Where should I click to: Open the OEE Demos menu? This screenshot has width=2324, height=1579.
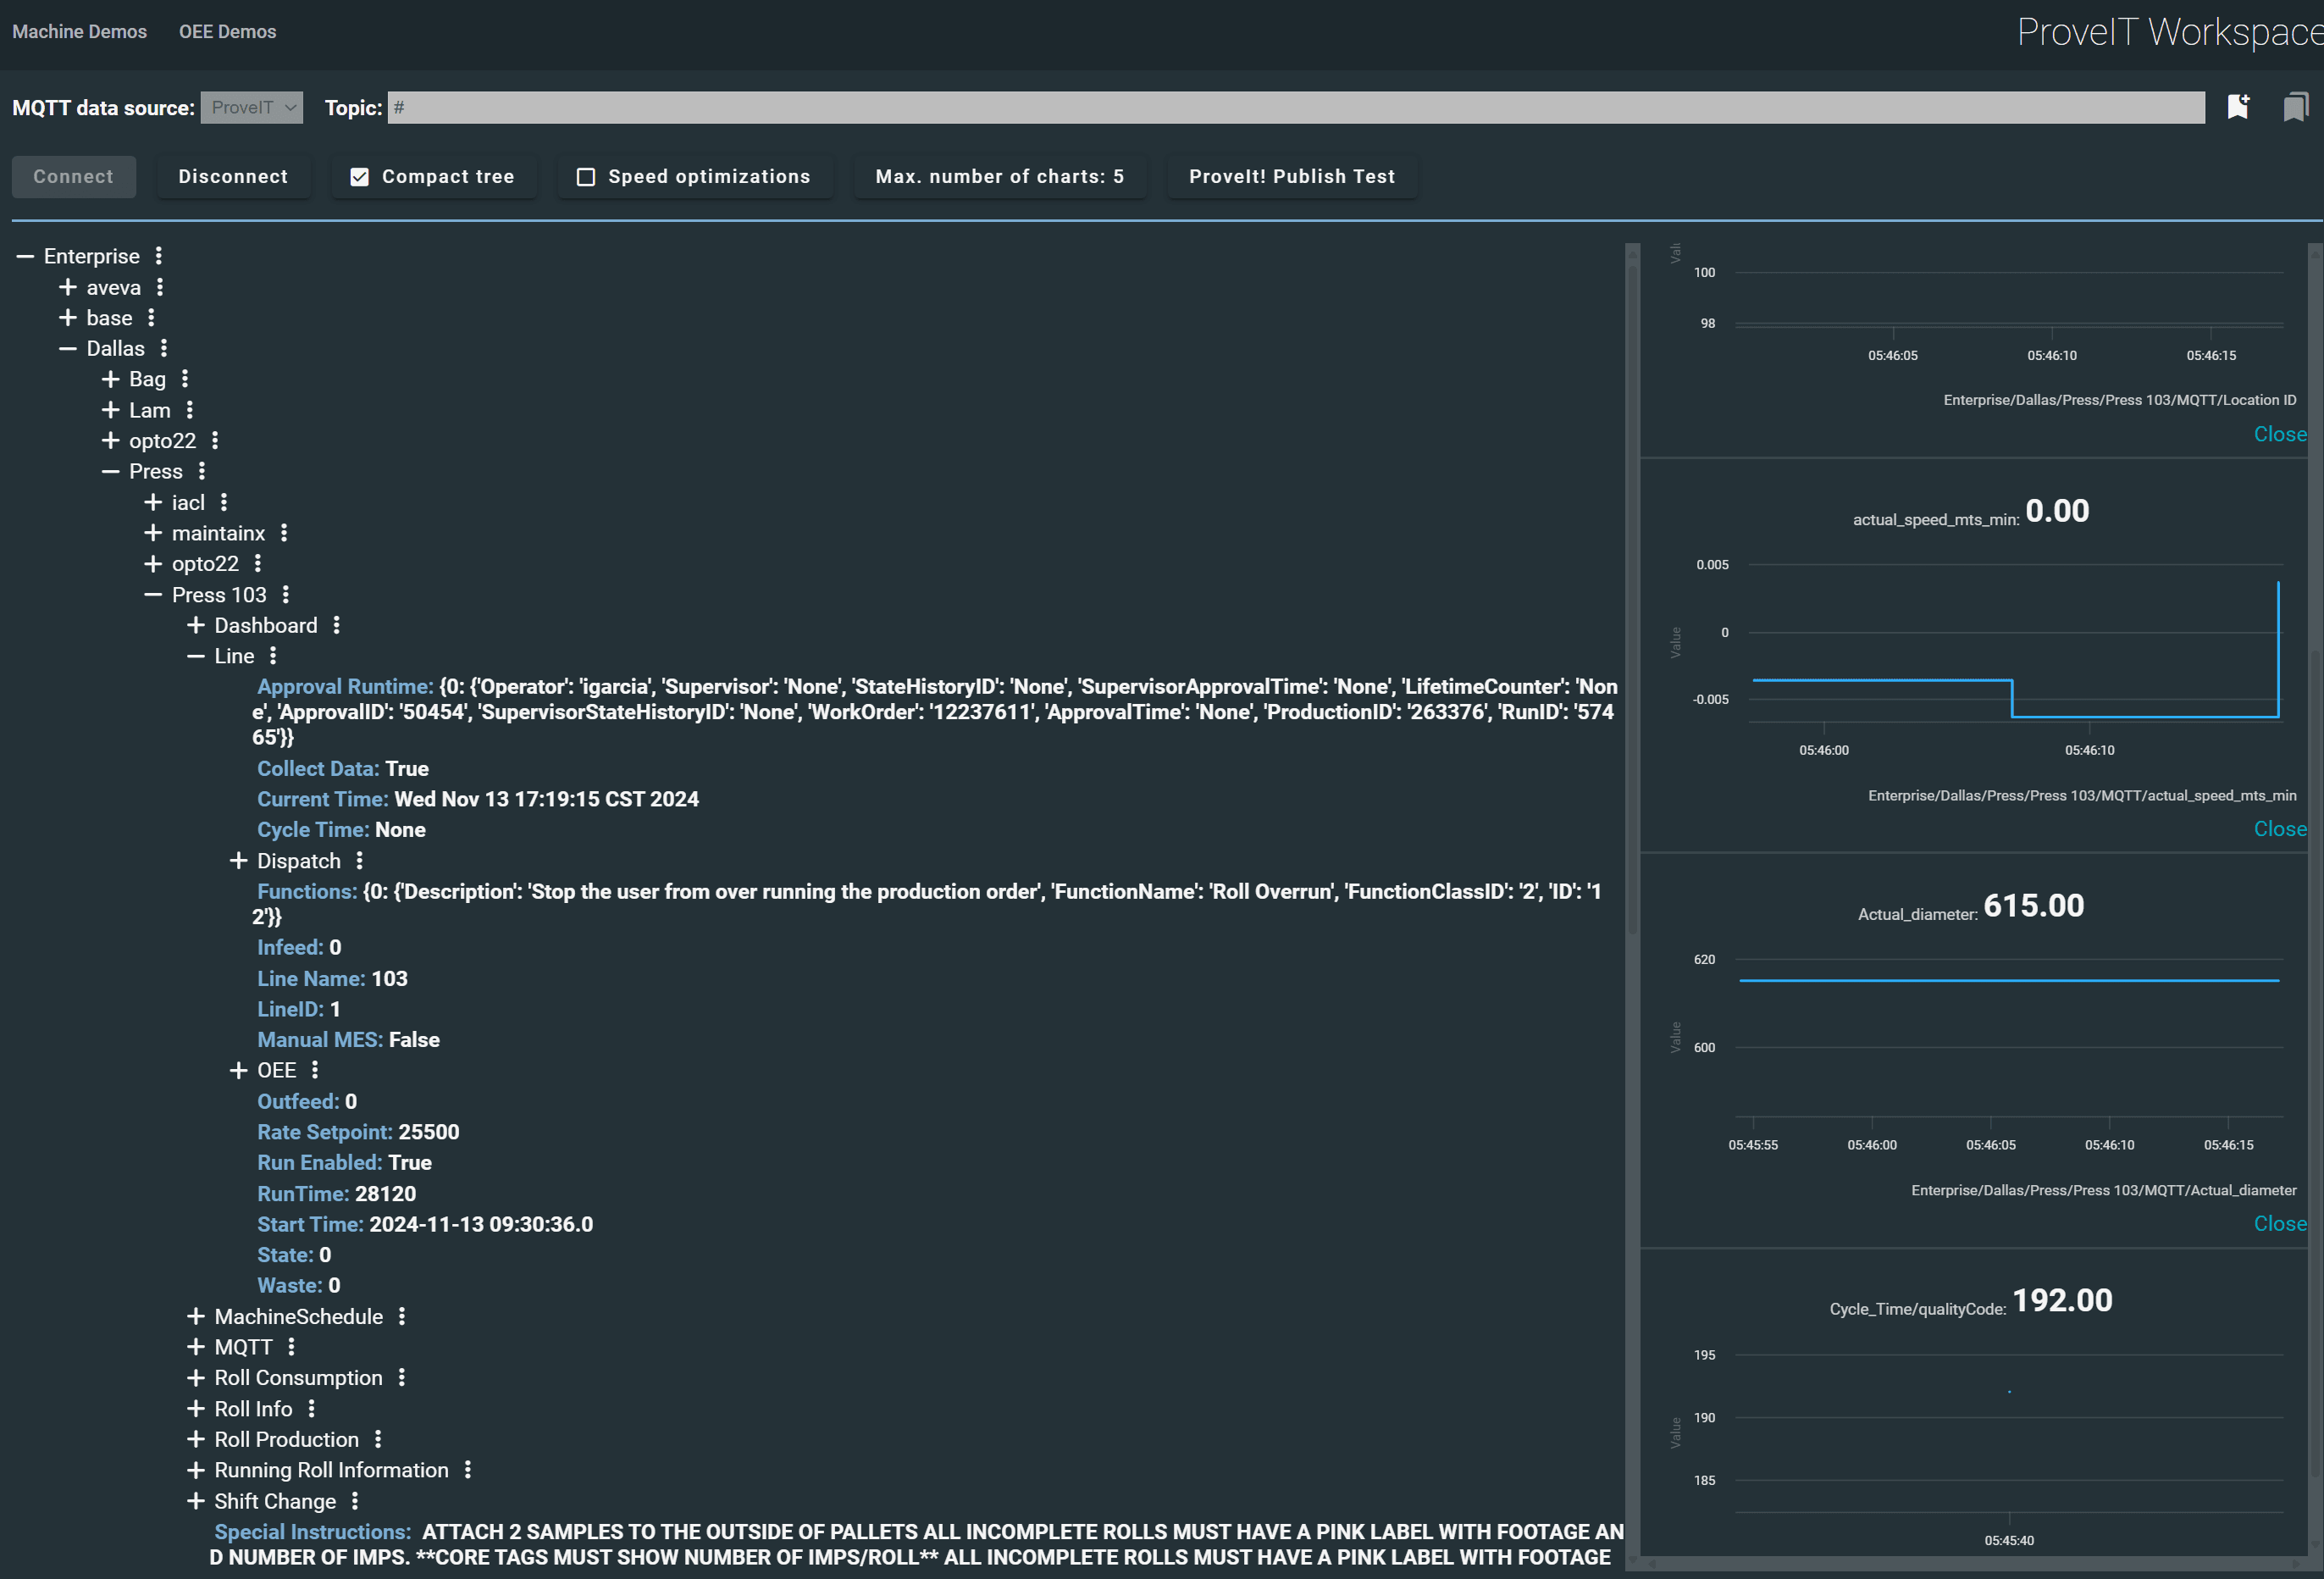tap(227, 31)
